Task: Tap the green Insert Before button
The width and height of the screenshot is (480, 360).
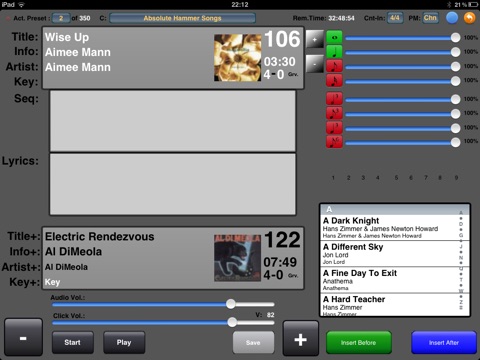Action: pyautogui.click(x=359, y=342)
